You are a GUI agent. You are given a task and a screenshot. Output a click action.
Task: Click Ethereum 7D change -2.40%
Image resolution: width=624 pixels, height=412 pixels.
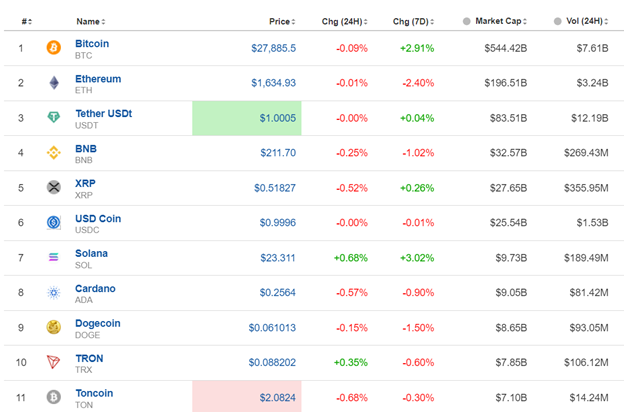418,83
